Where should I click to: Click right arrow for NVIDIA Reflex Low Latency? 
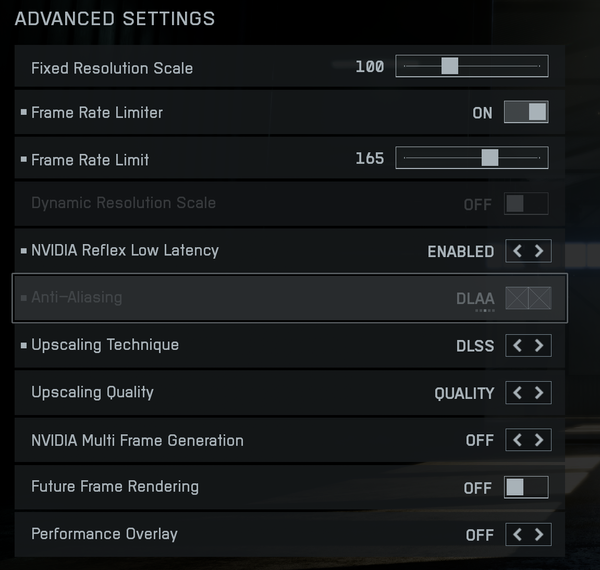point(539,251)
